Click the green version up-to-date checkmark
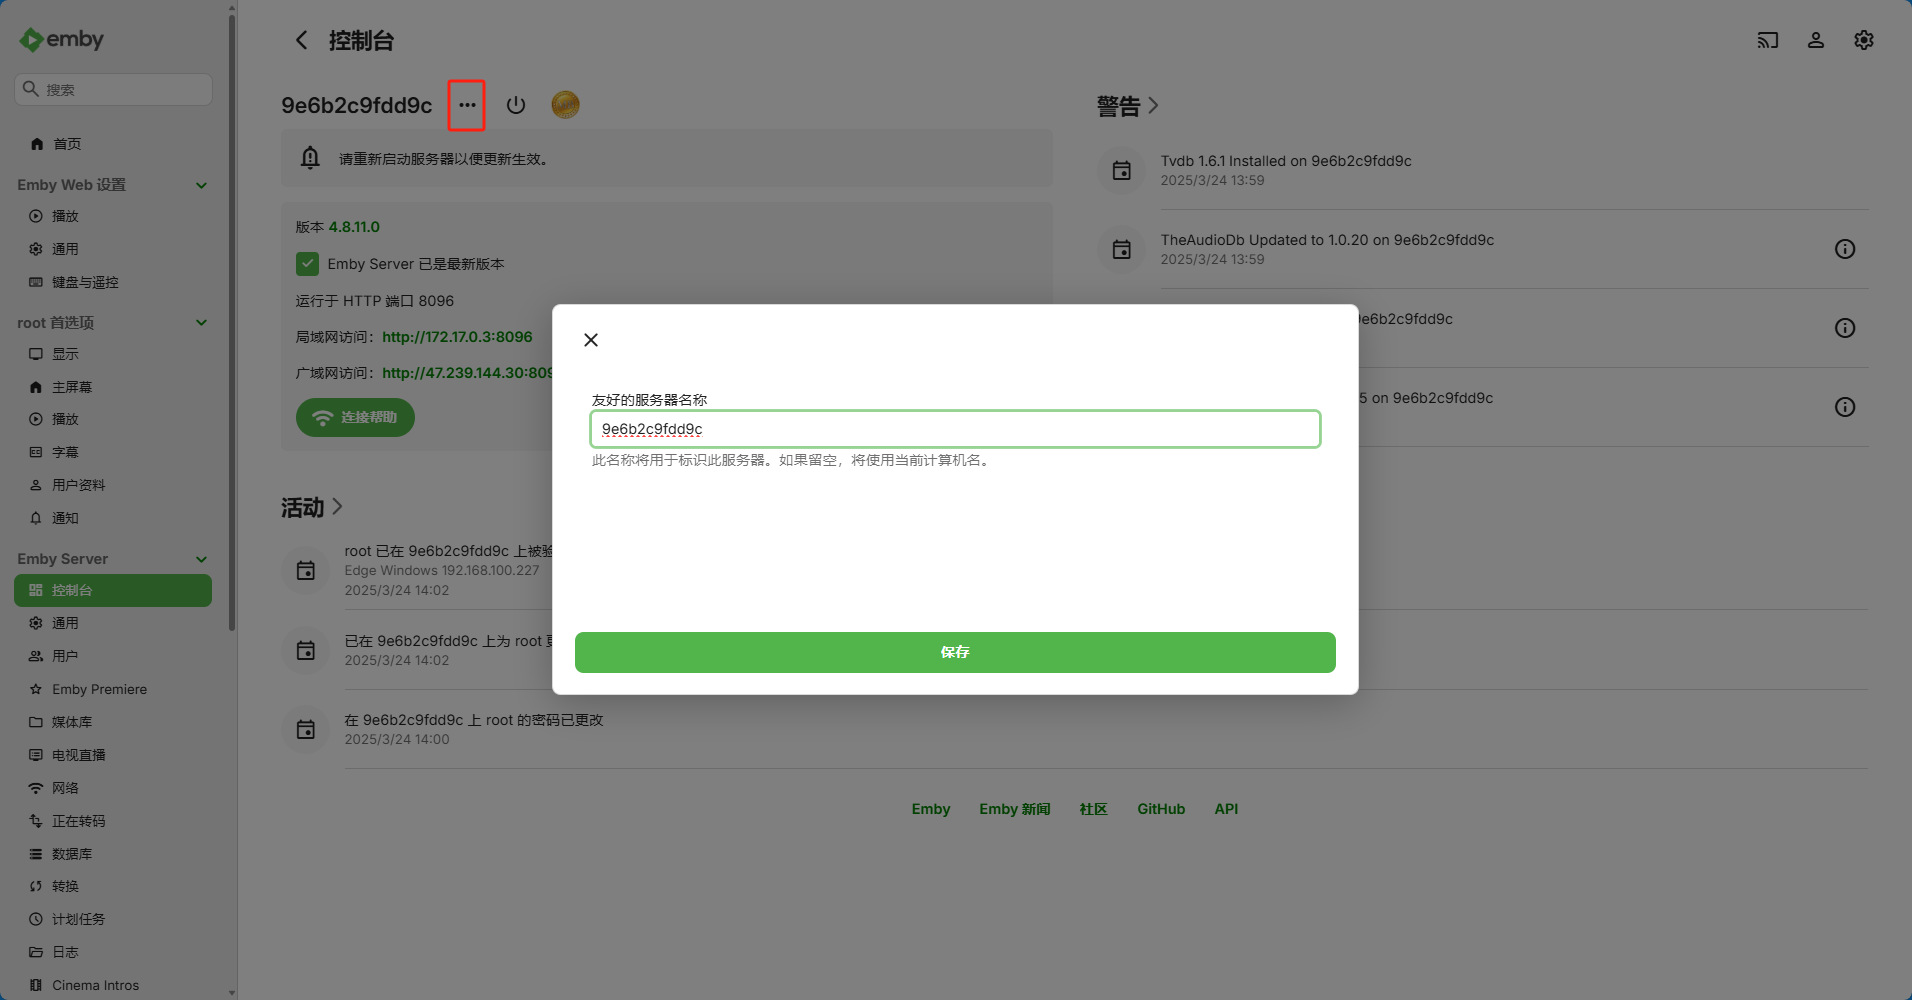Screen dimensions: 1912x1000 (307, 264)
